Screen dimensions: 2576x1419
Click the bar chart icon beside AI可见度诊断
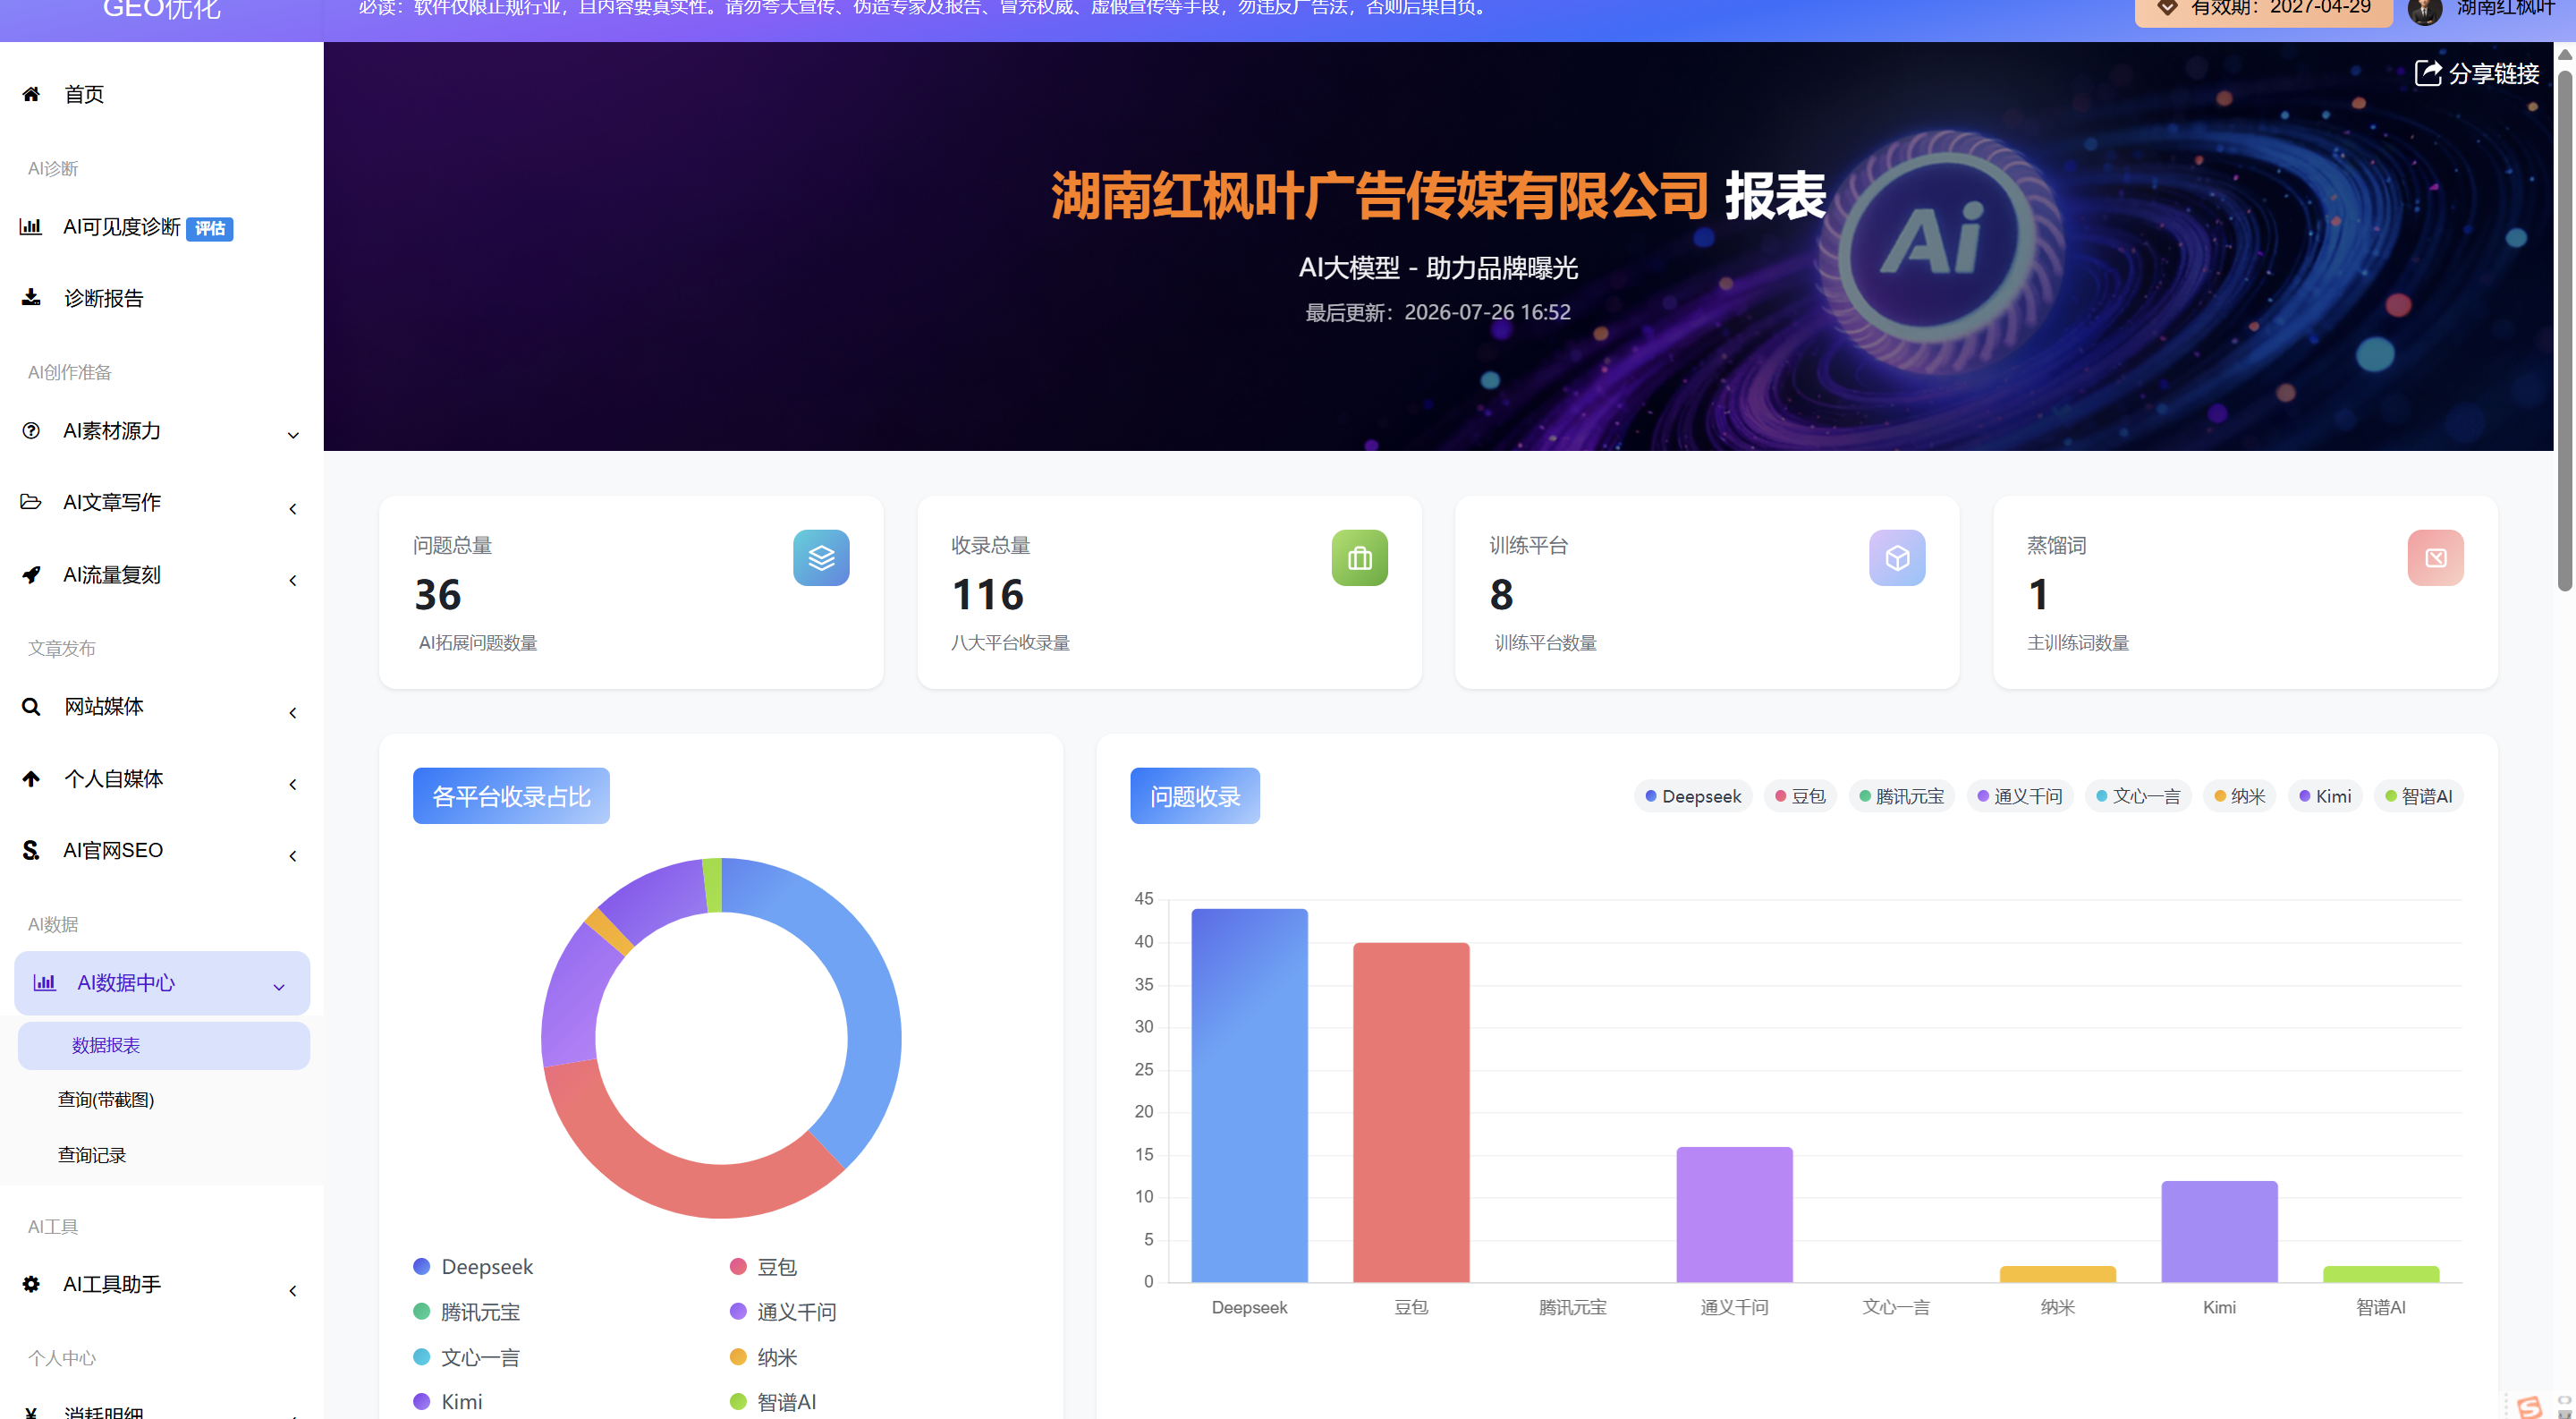tap(31, 227)
